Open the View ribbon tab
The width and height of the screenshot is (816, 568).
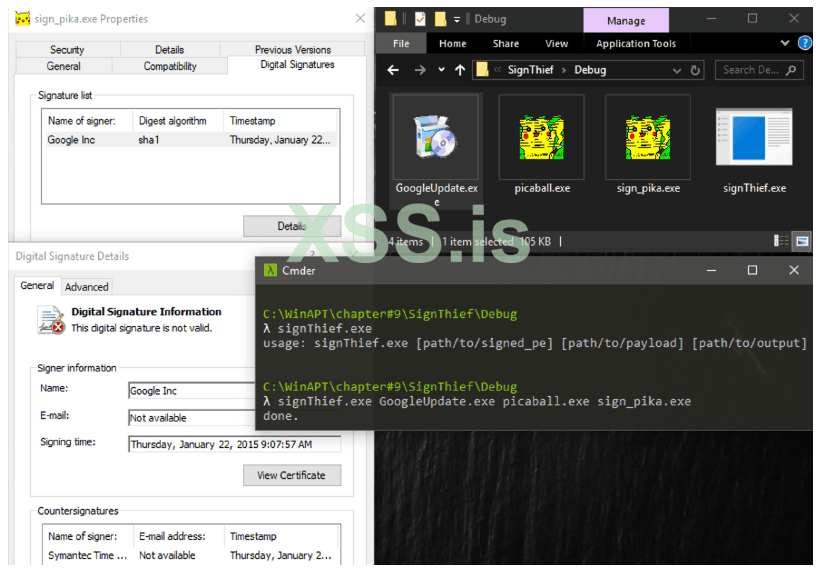556,44
